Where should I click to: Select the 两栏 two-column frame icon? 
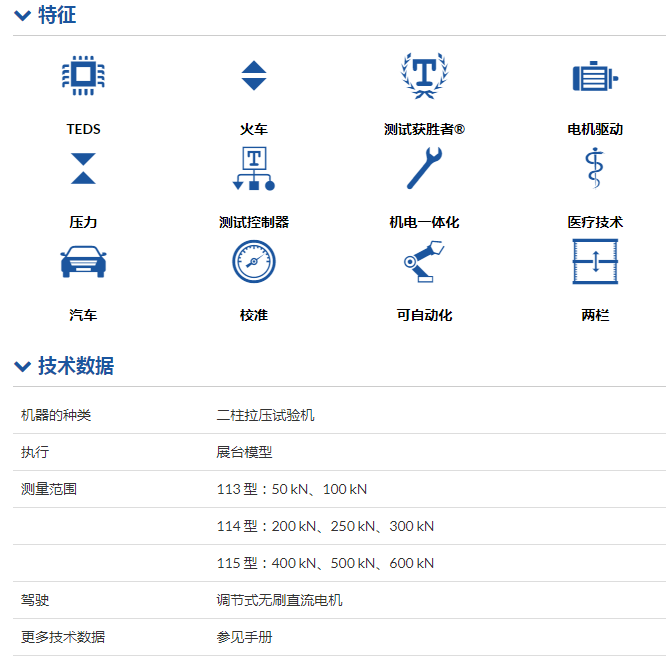tap(595, 262)
